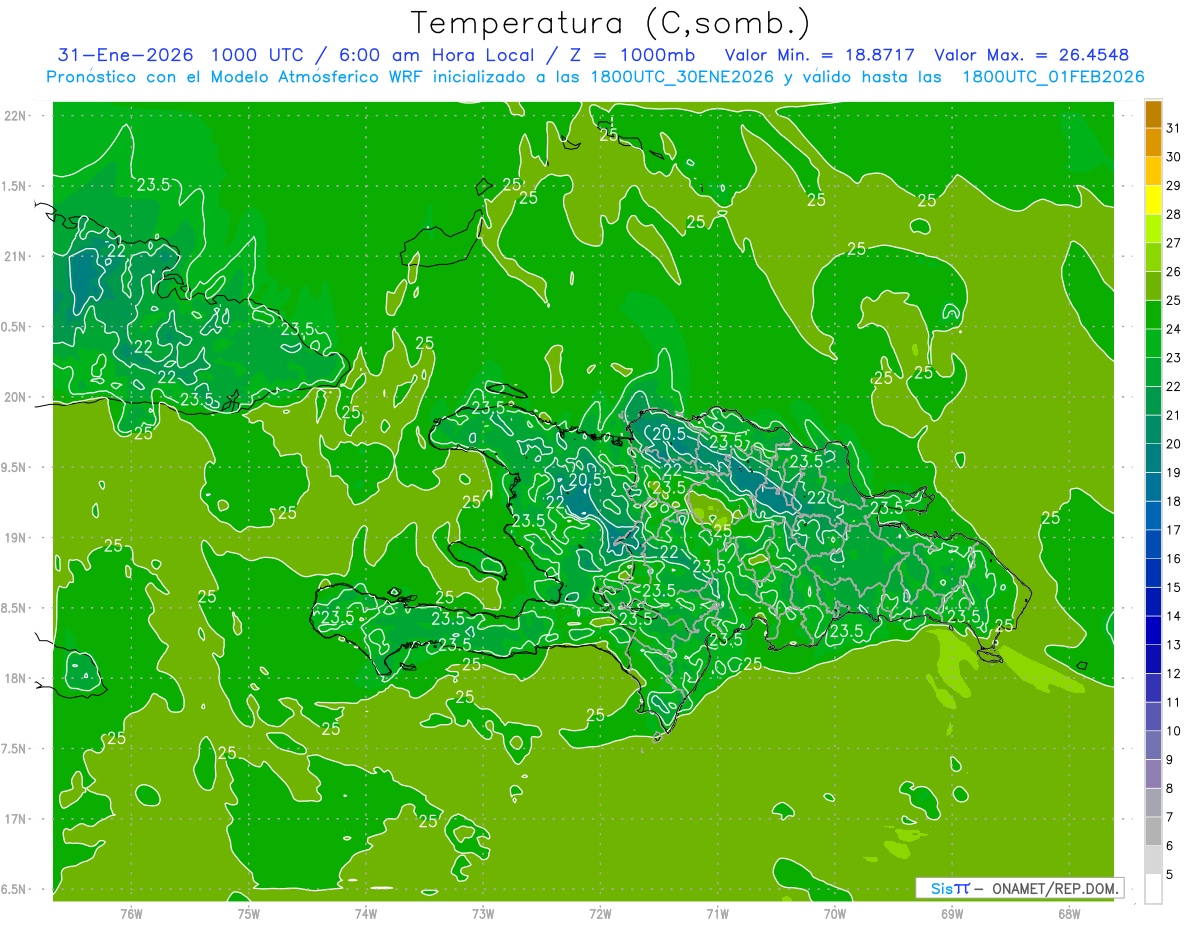Click the date text "31-Ene-2026"
1200x927 pixels.
pos(125,55)
